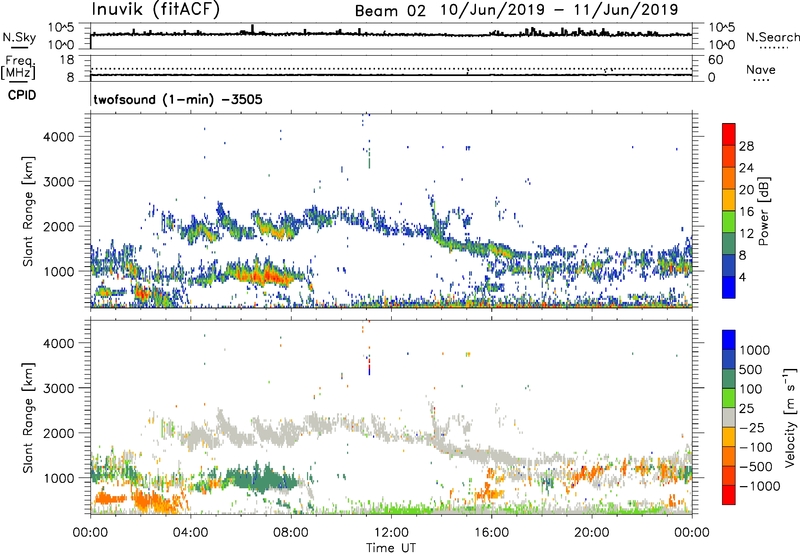This screenshot has height=554, width=800.
Task: Click the -25 tick on velocity colorbar
Action: 753,427
